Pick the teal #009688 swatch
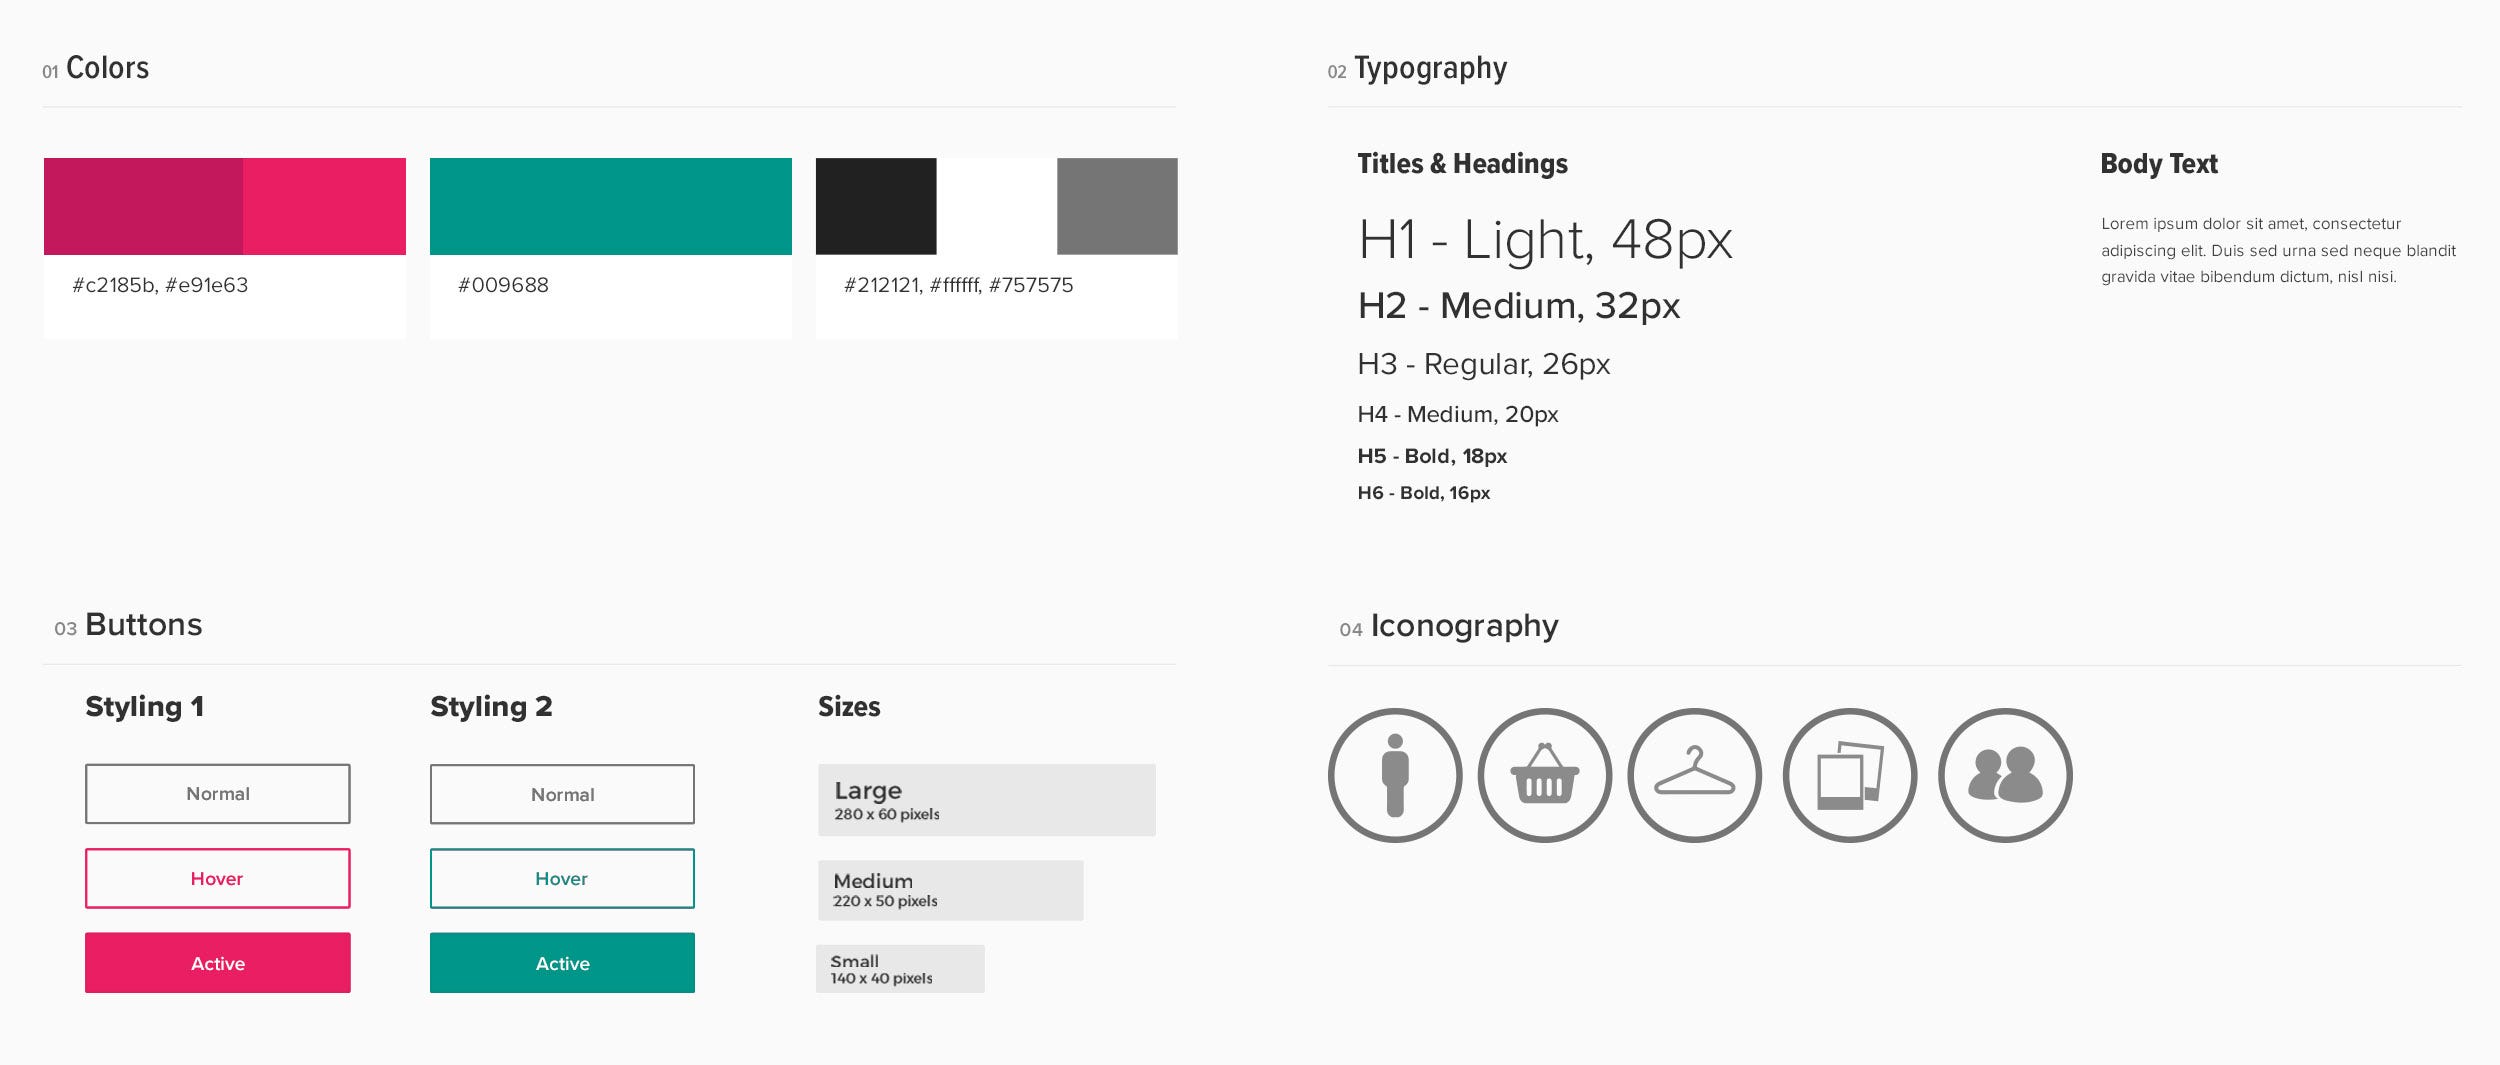The image size is (2500, 1065). point(611,206)
